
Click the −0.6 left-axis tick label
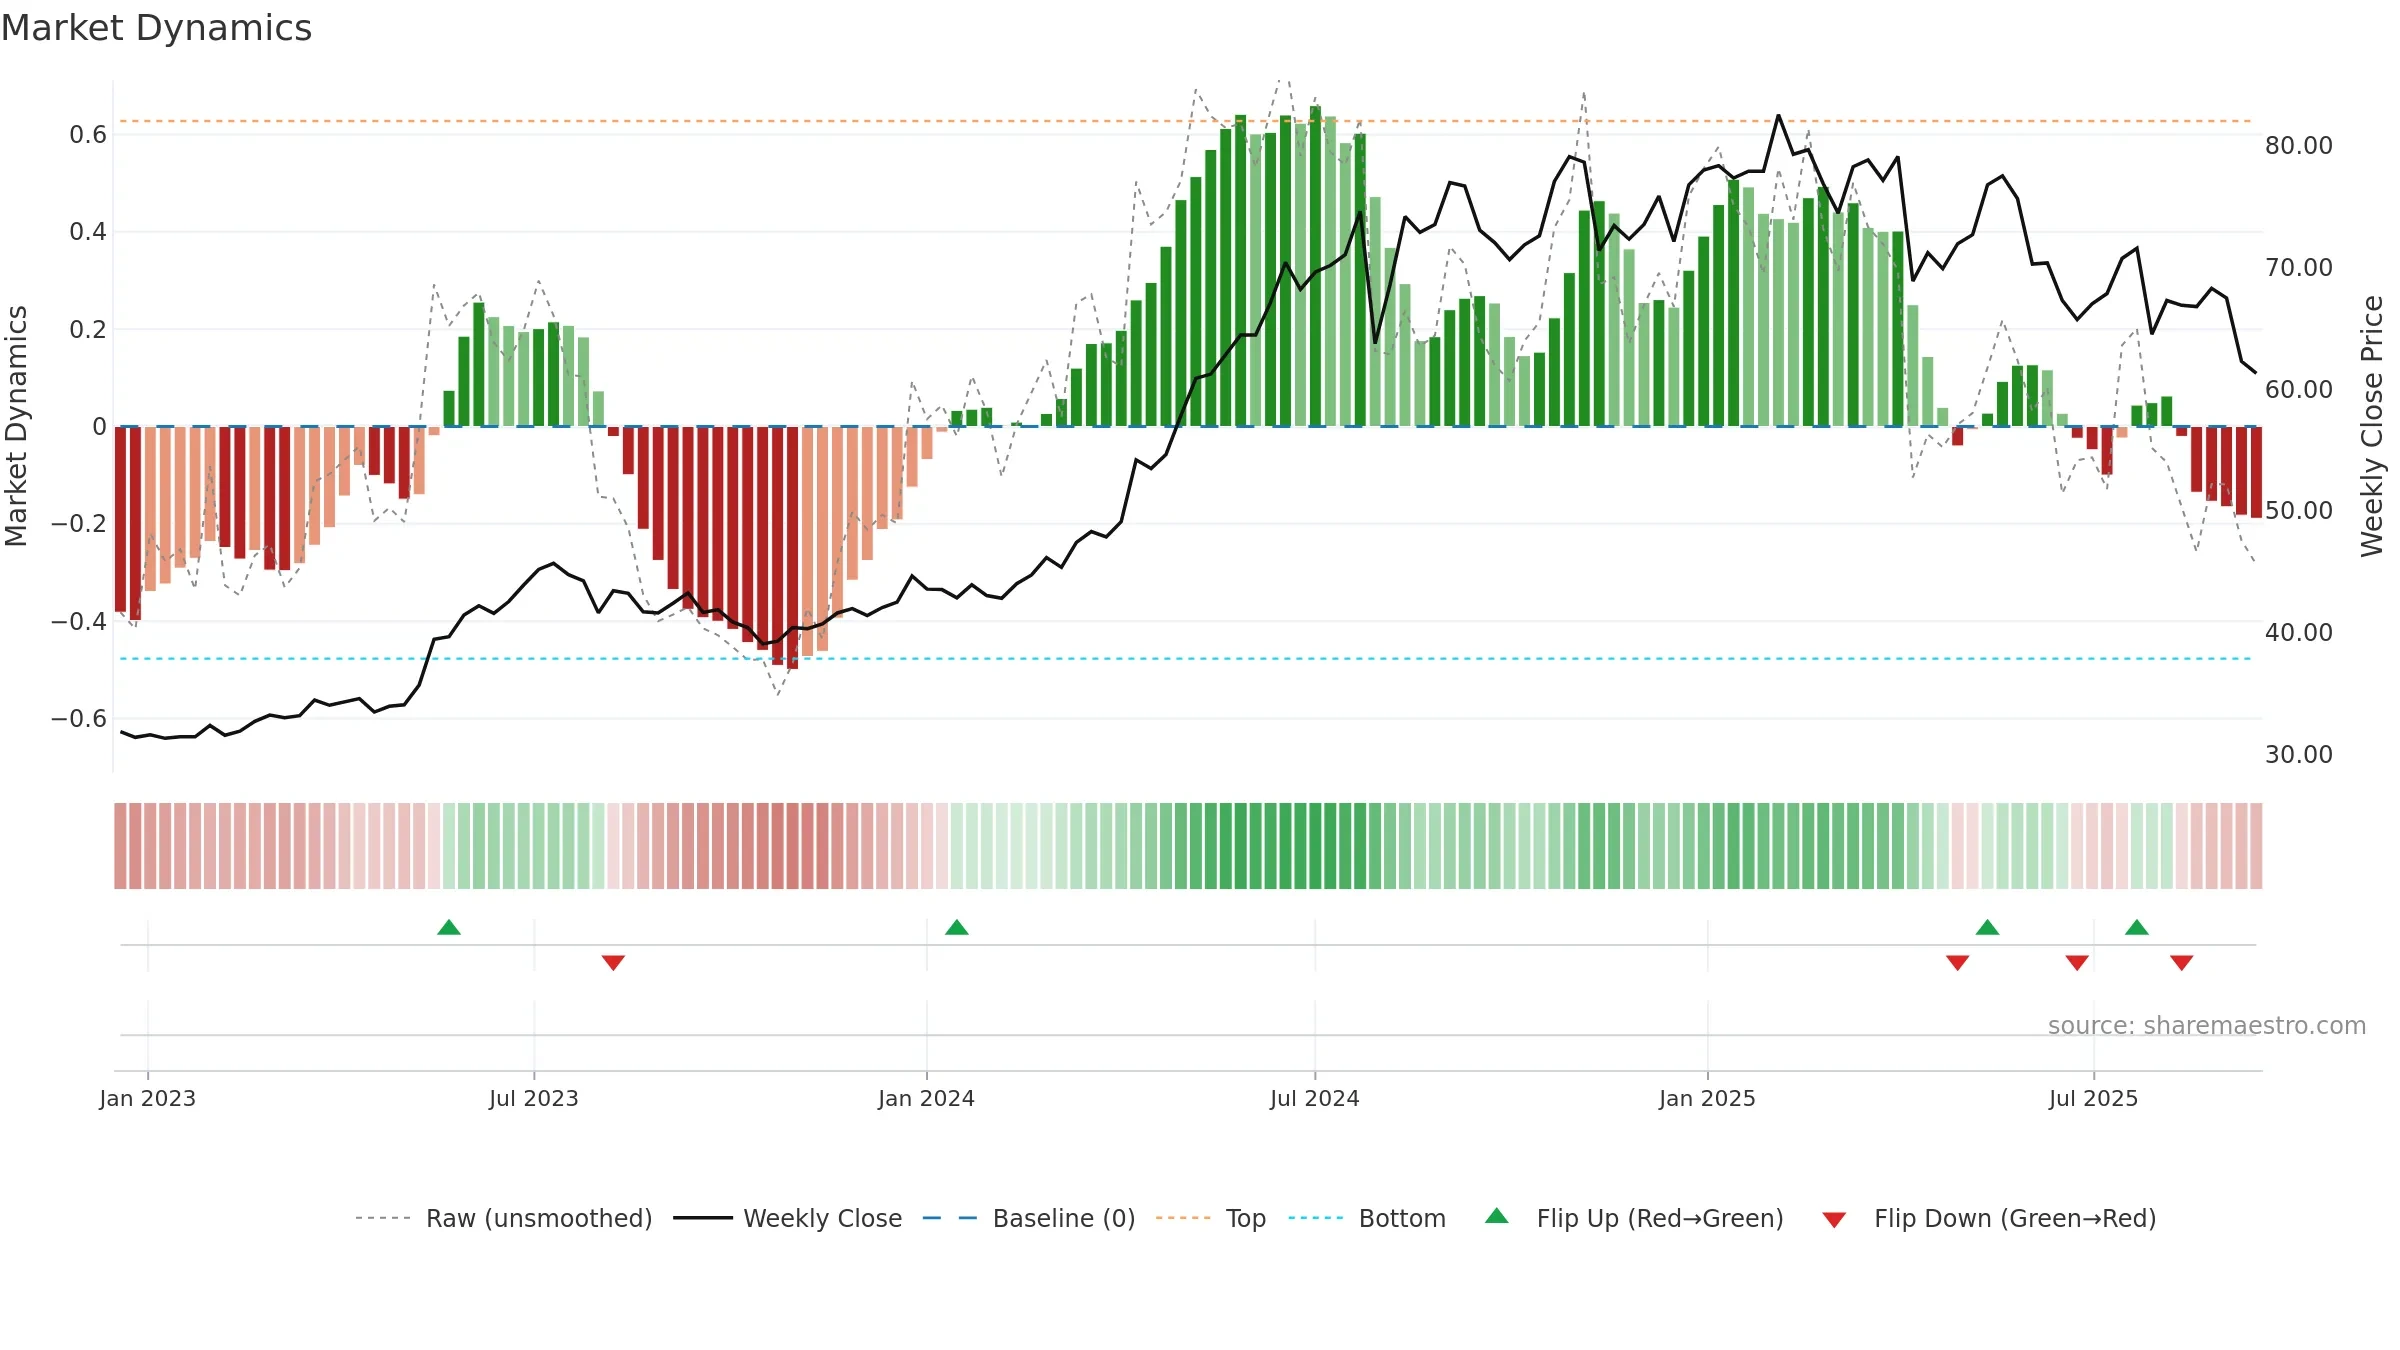point(79,719)
